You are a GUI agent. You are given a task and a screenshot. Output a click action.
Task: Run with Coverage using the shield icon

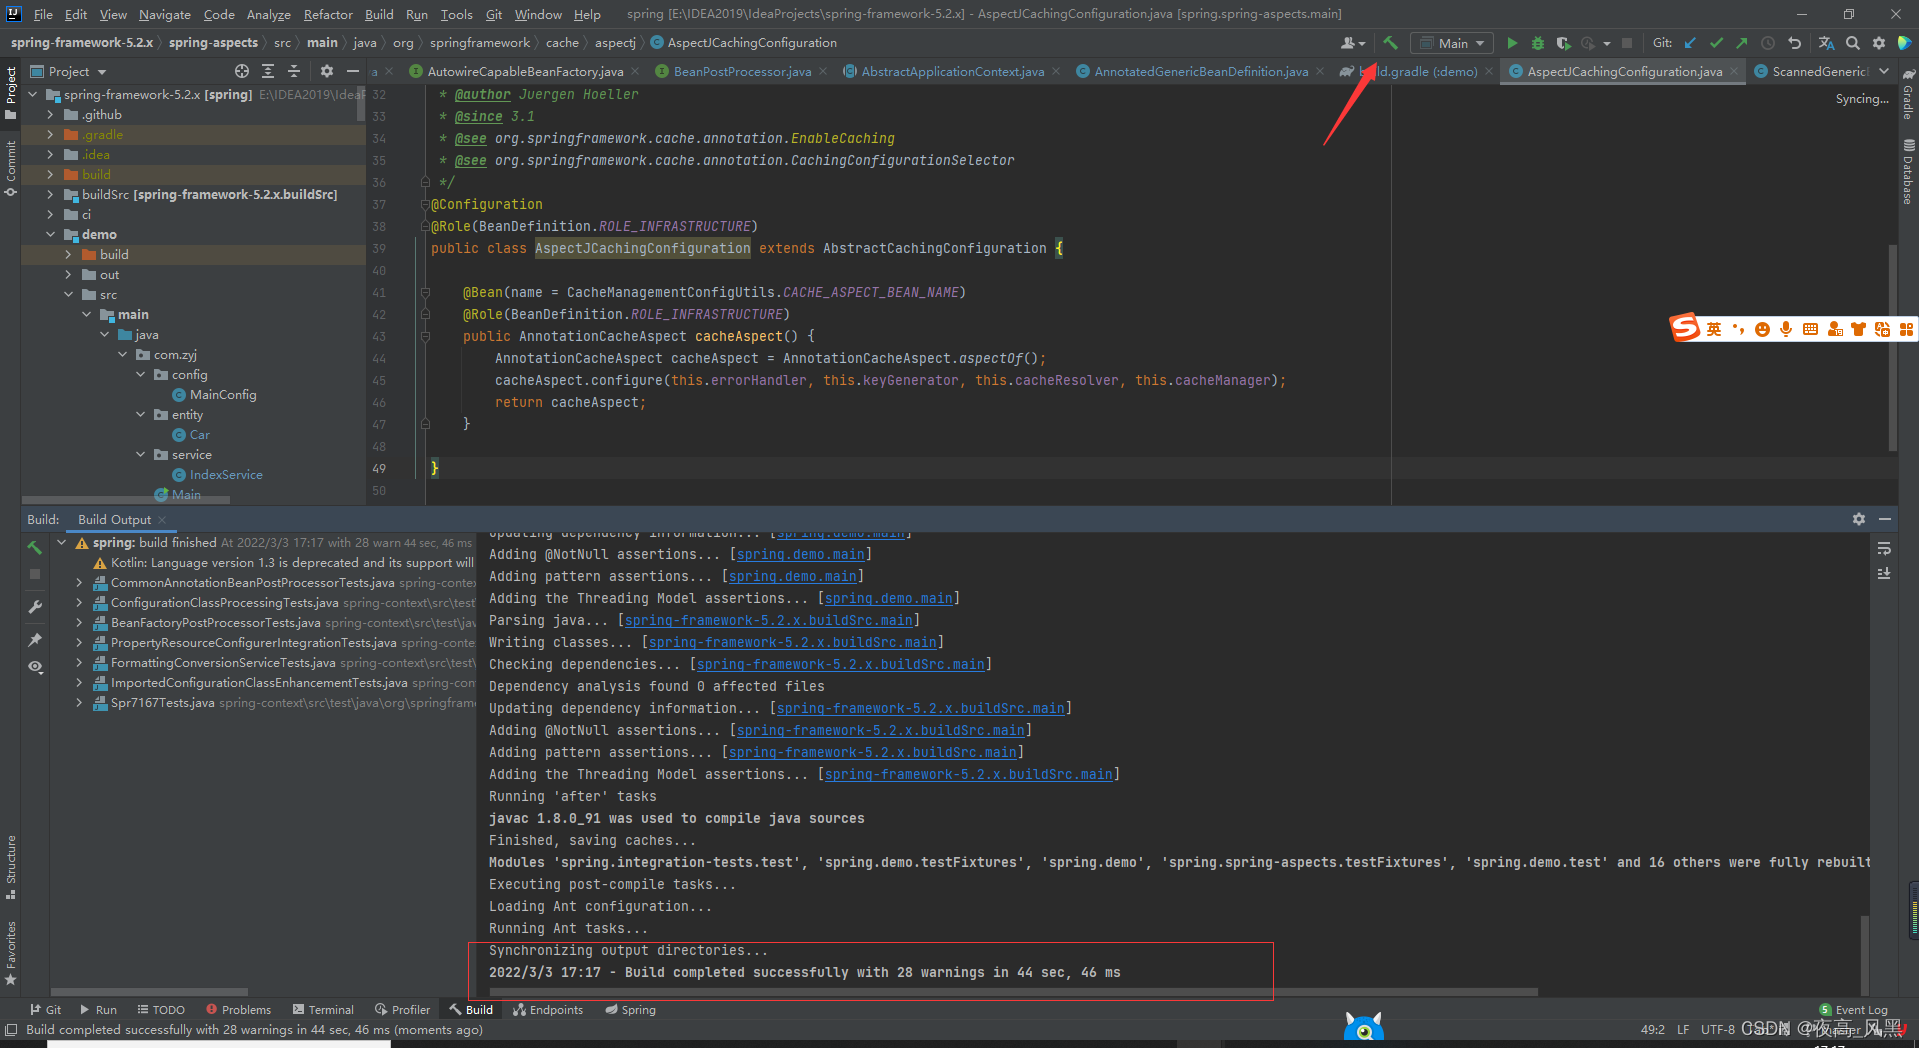click(x=1563, y=43)
